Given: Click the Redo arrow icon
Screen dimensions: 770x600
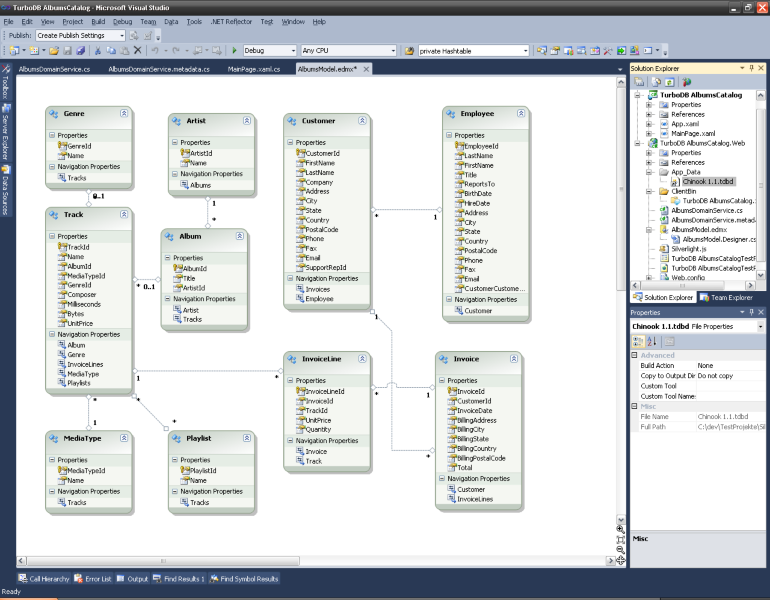Looking at the screenshot, I should 176,51.
